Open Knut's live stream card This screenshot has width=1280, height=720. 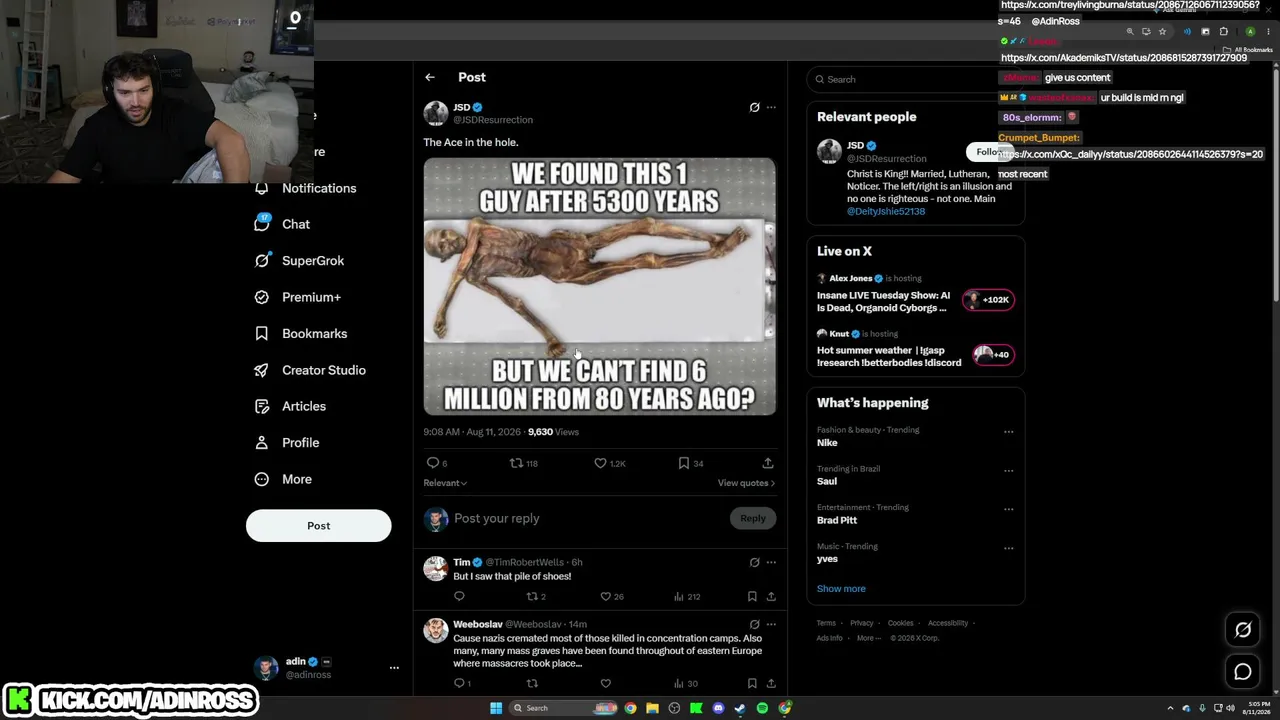[x=915, y=349]
